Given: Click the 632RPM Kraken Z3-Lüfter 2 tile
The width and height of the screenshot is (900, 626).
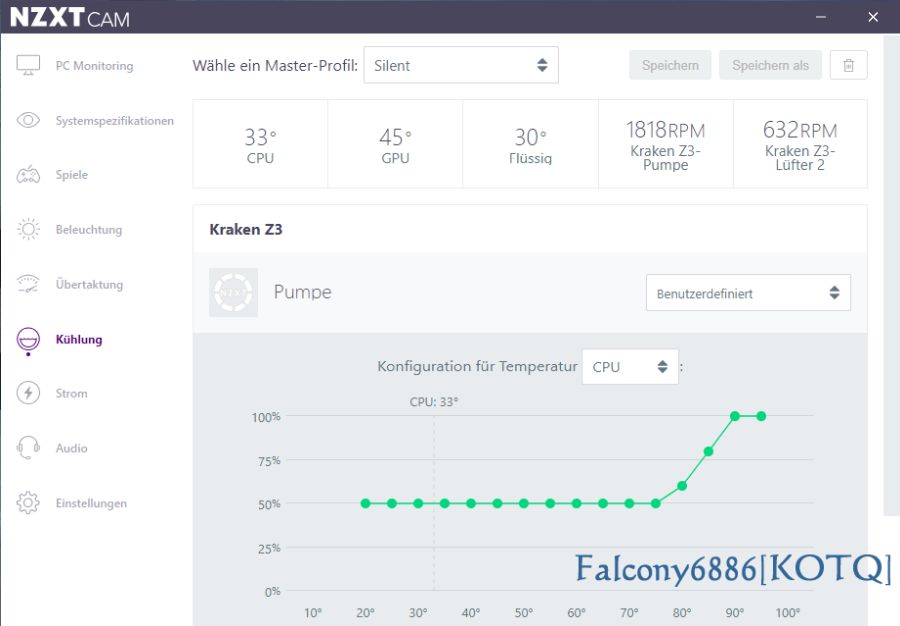Looking at the screenshot, I should (x=800, y=144).
